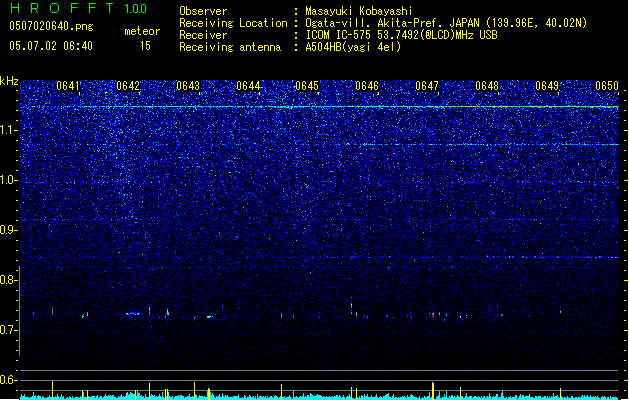Click the 0643 time marker
629x400 pixels.
(188, 86)
